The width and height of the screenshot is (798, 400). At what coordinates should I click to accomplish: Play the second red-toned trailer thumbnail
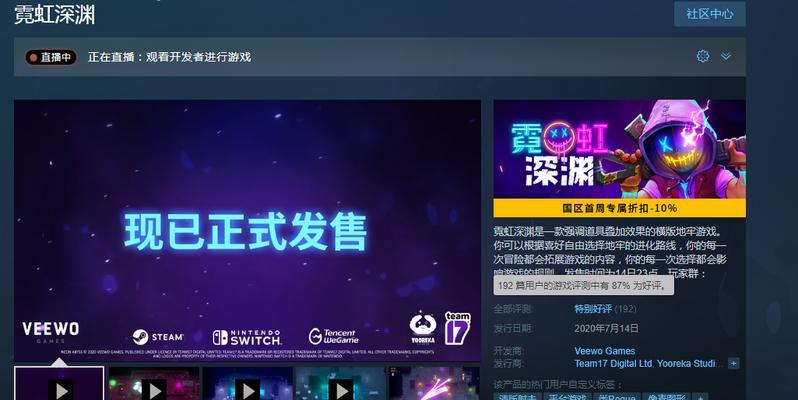pyautogui.click(x=154, y=384)
